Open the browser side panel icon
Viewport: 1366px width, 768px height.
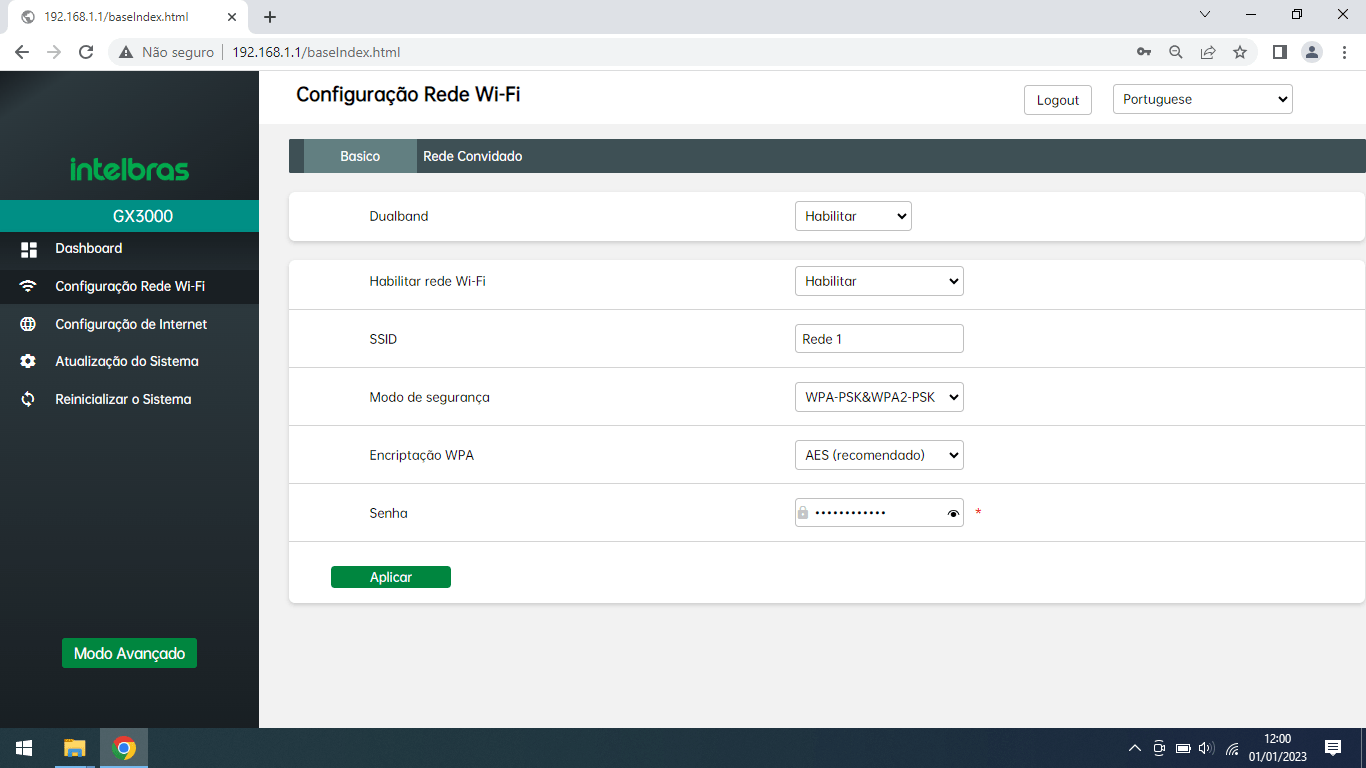pos(1279,52)
